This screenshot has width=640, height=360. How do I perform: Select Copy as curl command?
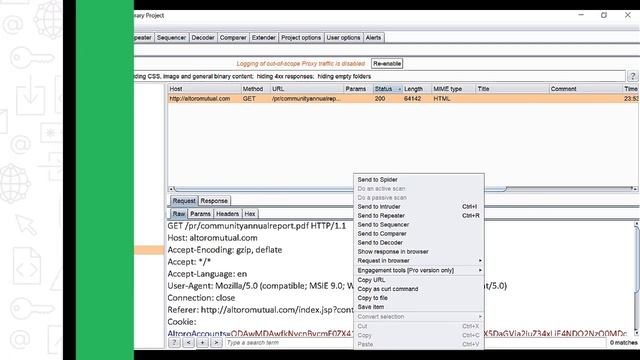(419, 289)
